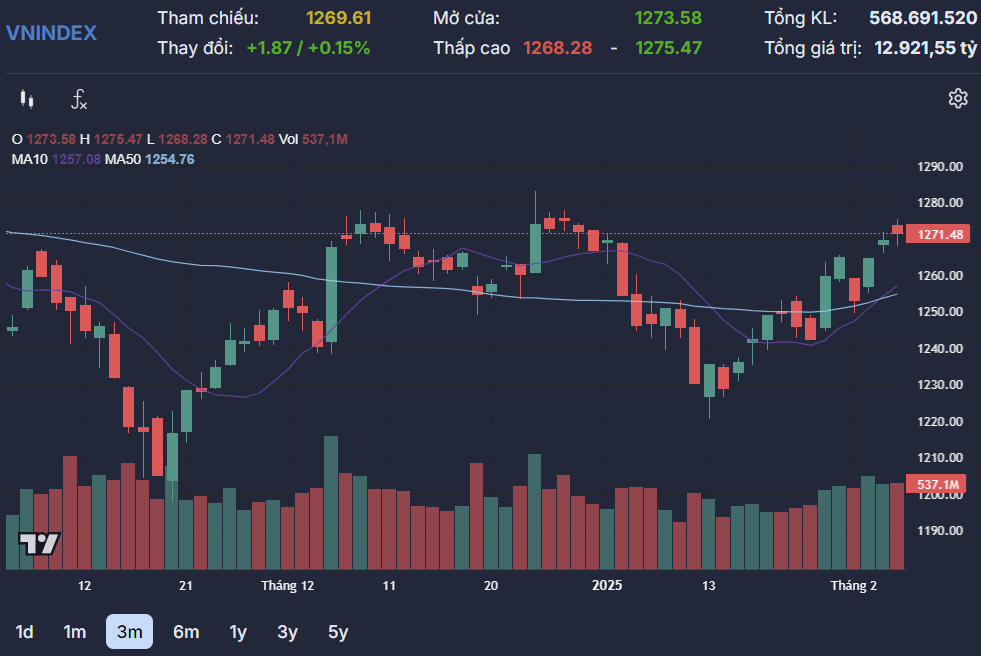Select the 5y time range
Image resolution: width=981 pixels, height=656 pixels.
tap(338, 632)
